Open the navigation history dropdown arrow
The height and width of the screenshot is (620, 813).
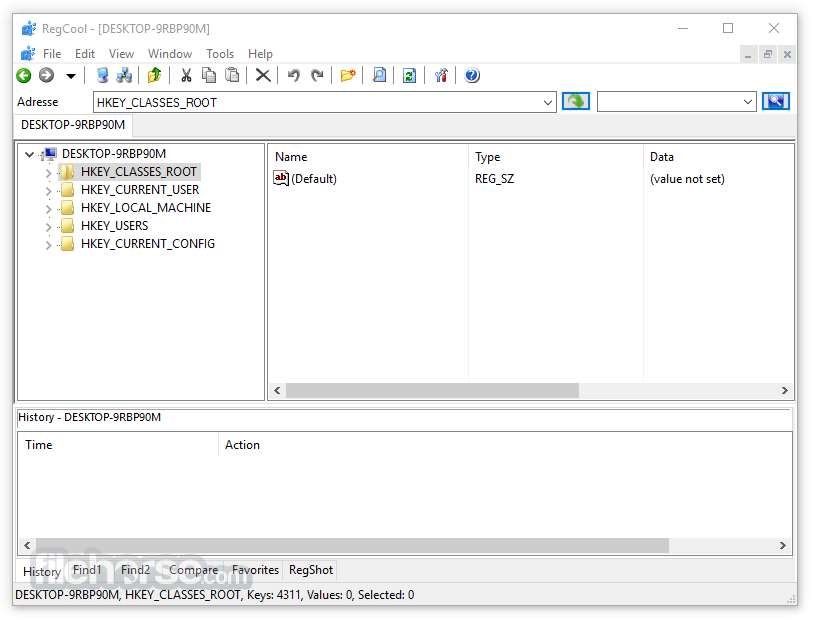(71, 77)
